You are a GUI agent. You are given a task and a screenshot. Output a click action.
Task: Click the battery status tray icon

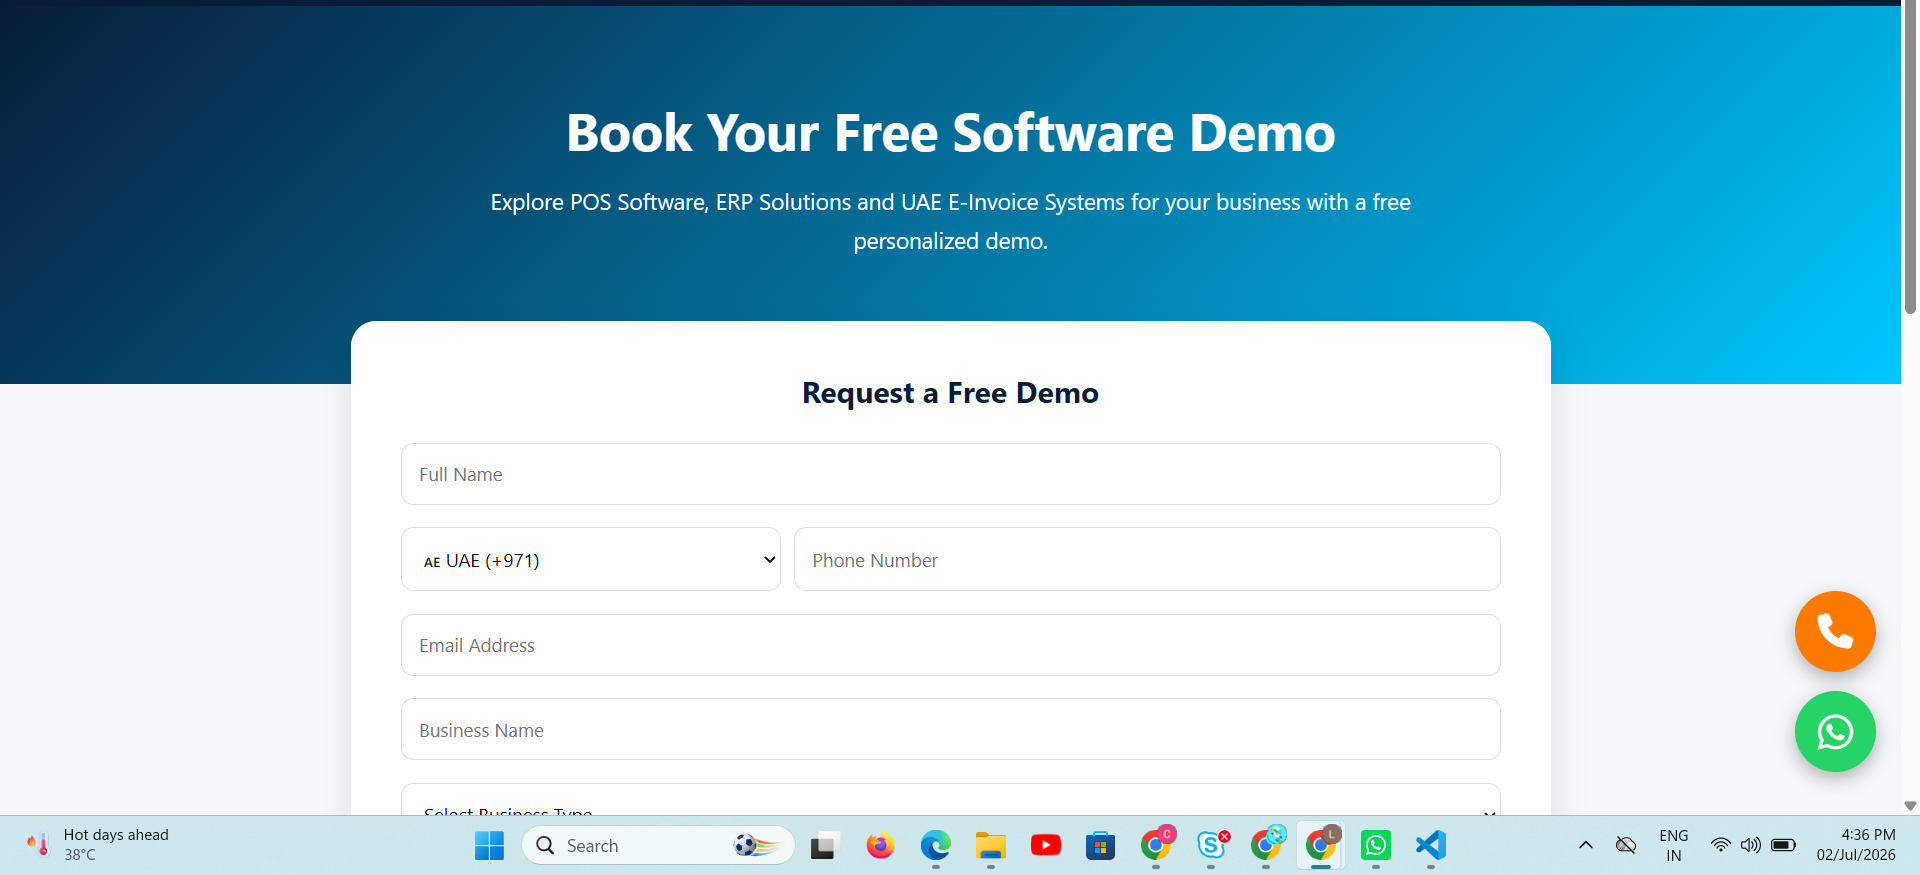1783,846
